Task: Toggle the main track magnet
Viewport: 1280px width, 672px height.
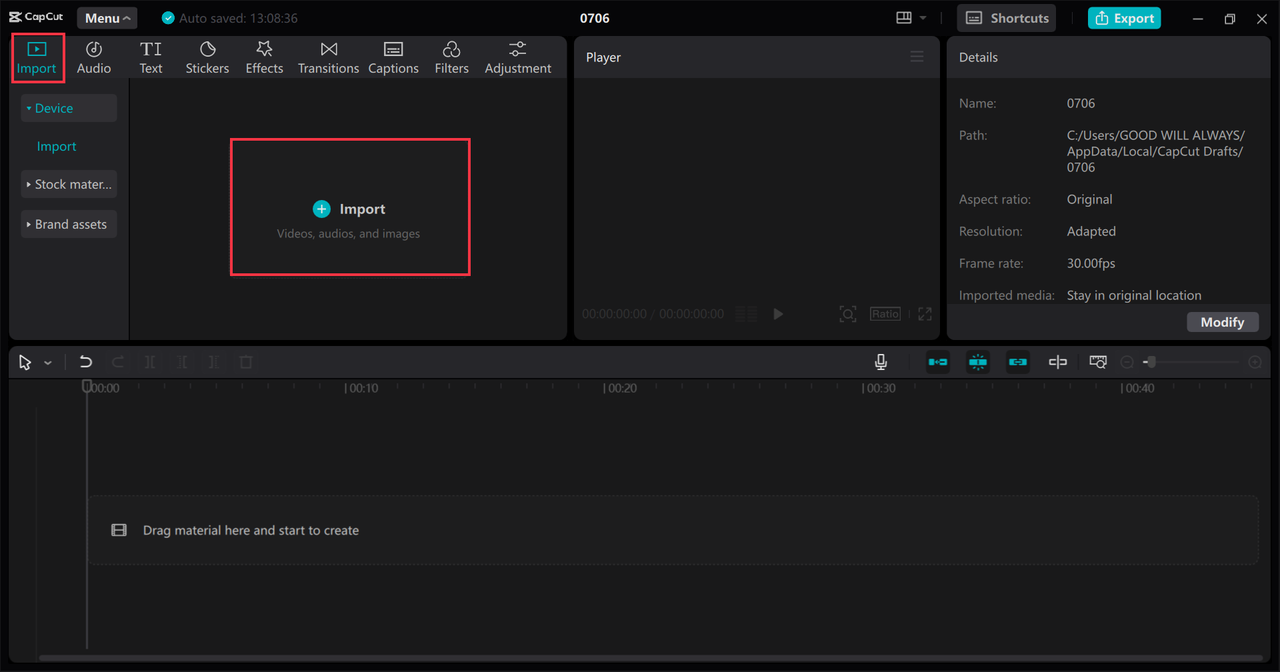Action: click(x=938, y=362)
